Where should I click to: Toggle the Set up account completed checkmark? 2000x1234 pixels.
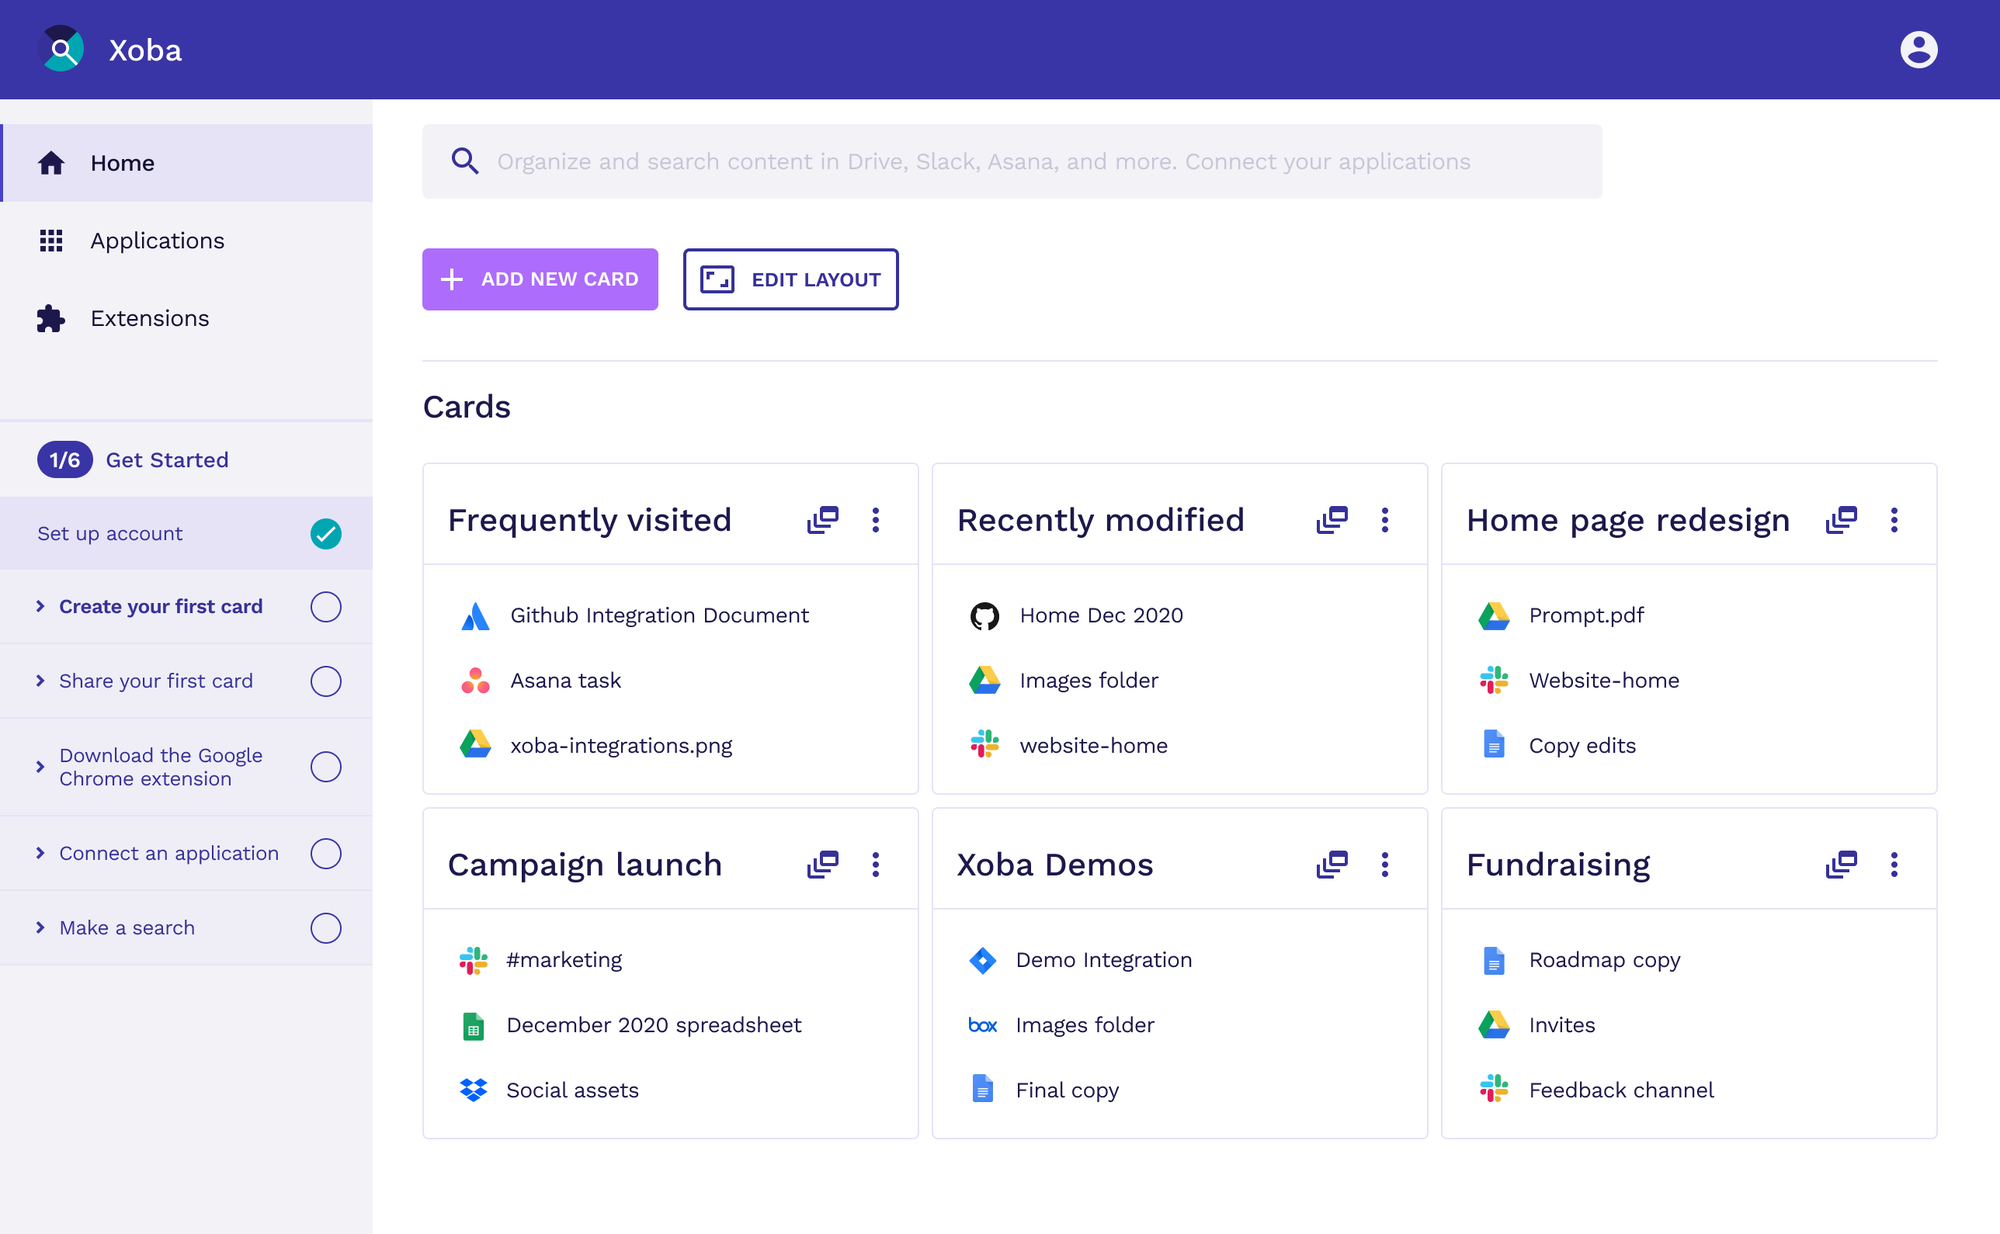[325, 534]
